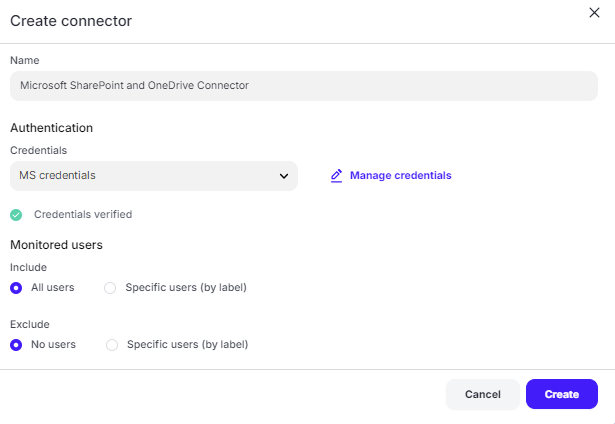Click the green Credentials verified checkmark icon
The height and width of the screenshot is (424, 615).
(x=16, y=215)
